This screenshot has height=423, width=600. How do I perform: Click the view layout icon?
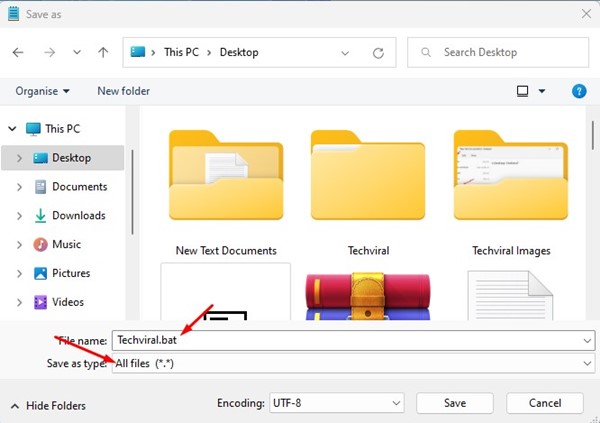(x=522, y=91)
